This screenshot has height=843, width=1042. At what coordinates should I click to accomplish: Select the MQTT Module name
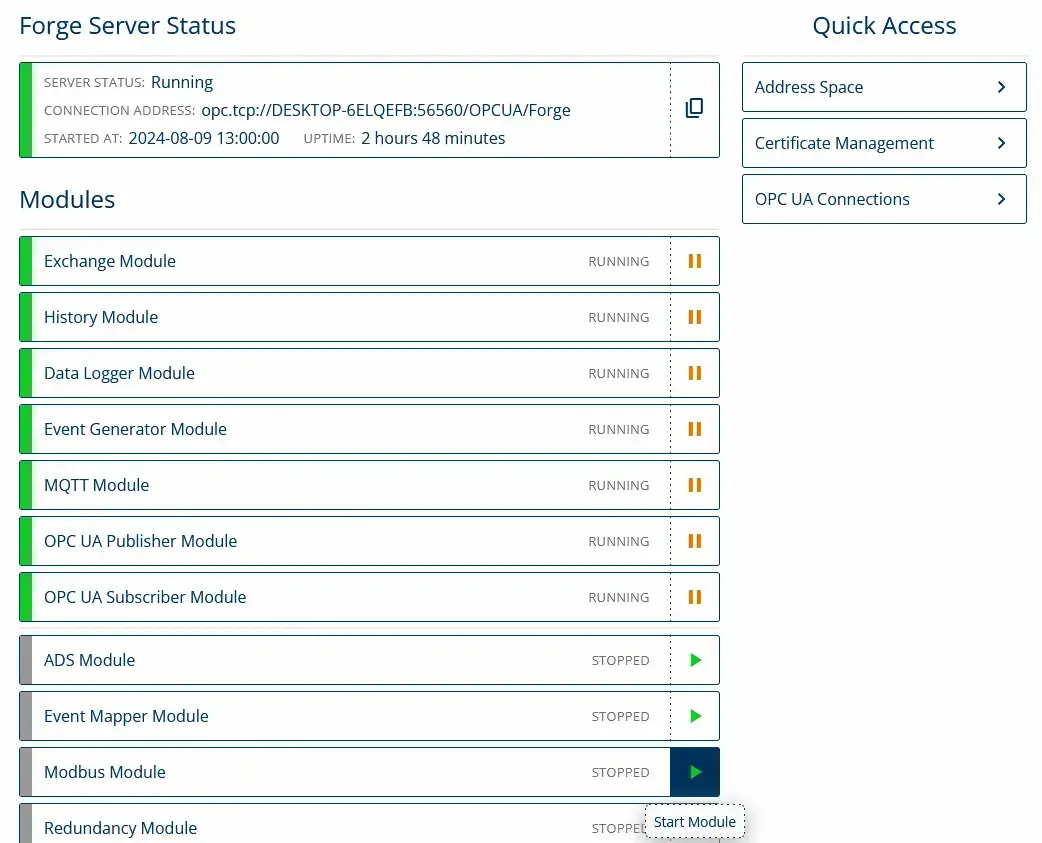point(96,485)
